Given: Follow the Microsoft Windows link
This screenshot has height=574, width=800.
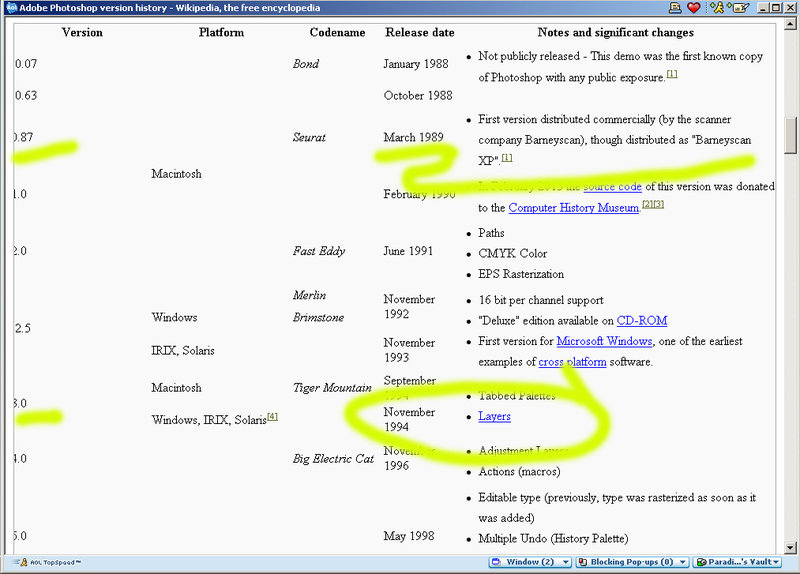Looking at the screenshot, I should pyautogui.click(x=604, y=341).
